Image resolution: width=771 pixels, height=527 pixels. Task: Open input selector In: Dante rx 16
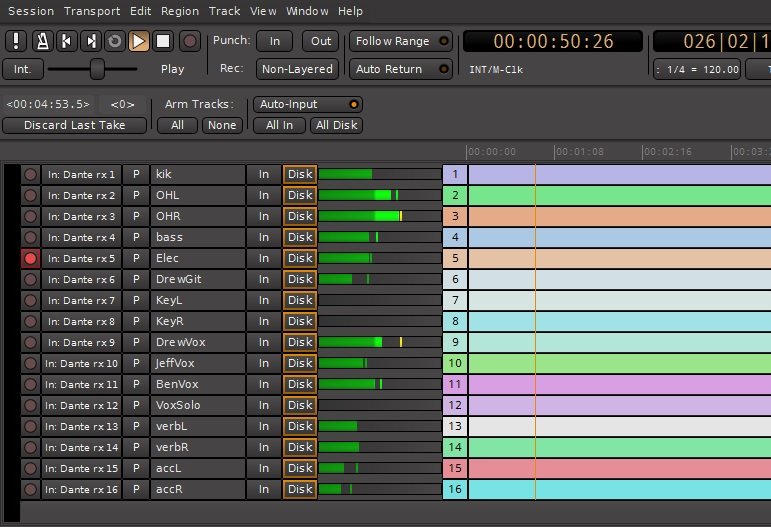81,490
